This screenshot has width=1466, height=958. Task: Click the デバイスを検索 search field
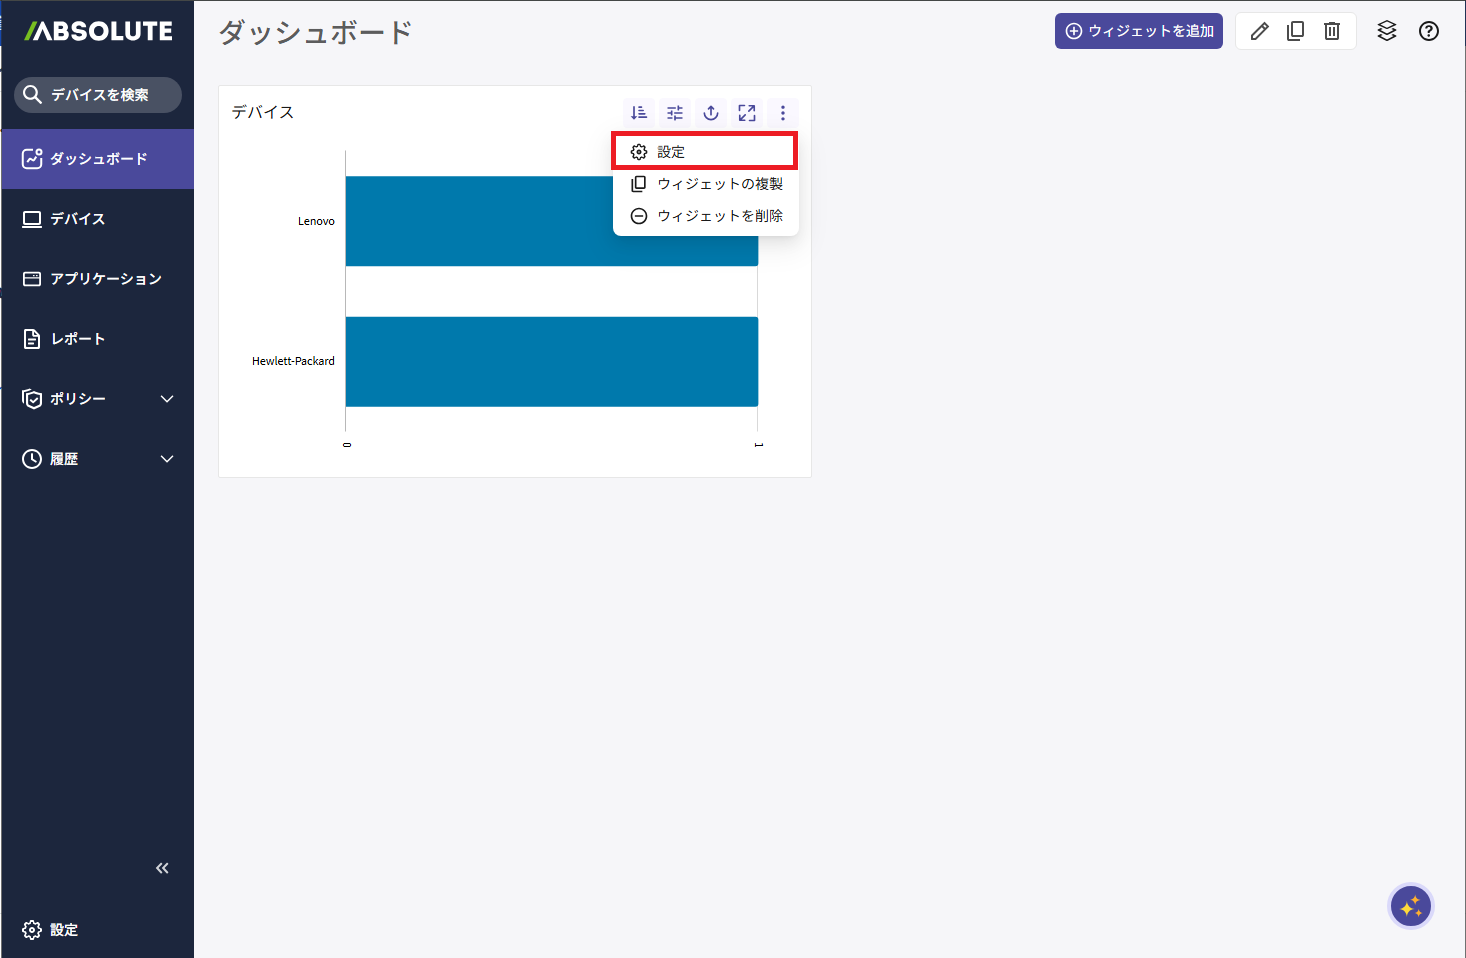tap(98, 95)
